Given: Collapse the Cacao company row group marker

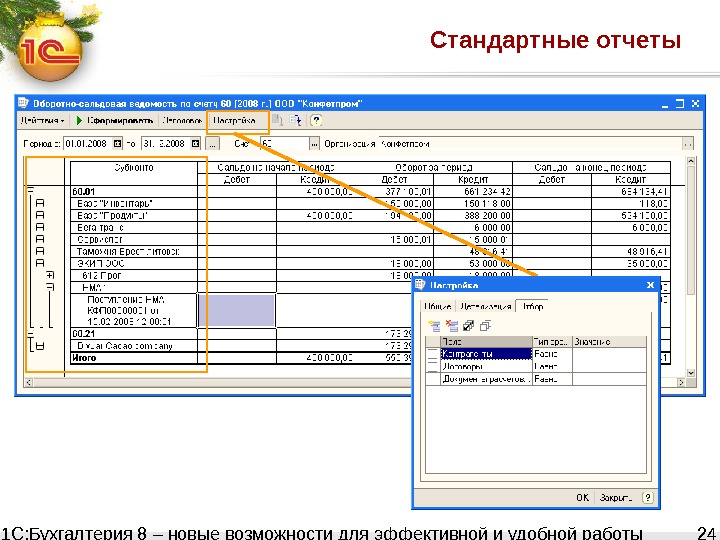Looking at the screenshot, I should (x=40, y=346).
